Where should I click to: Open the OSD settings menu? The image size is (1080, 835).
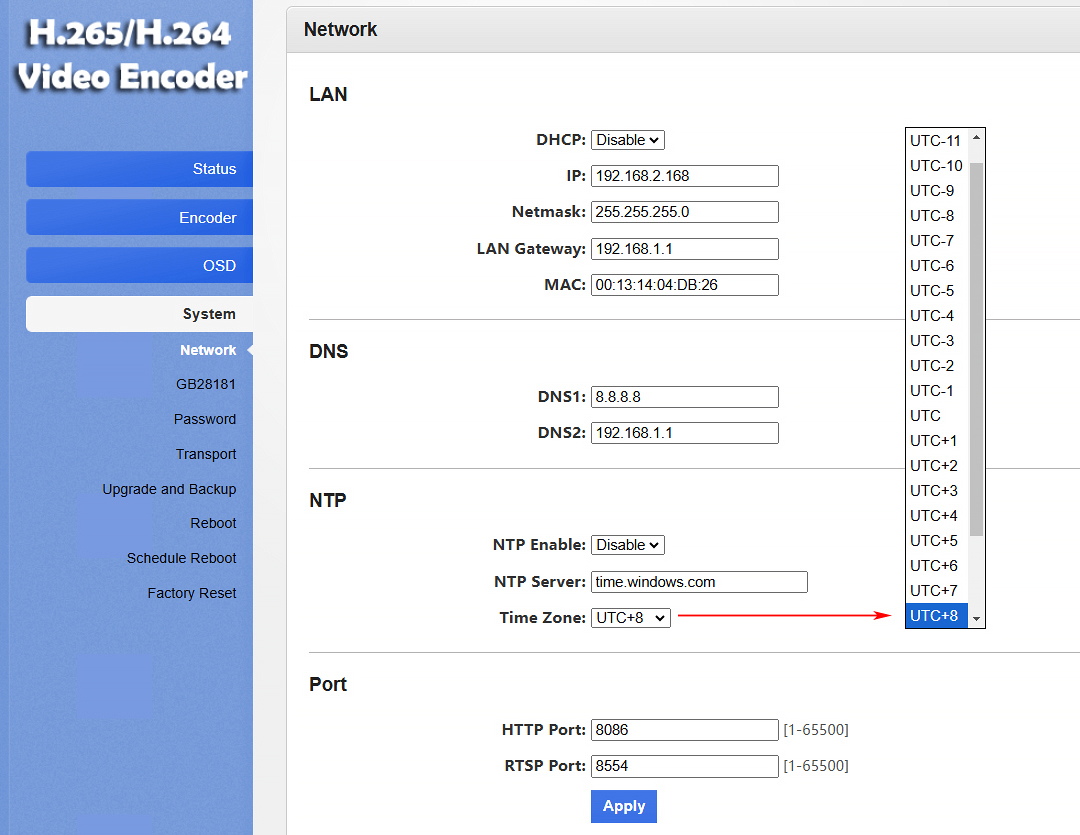pos(140,266)
